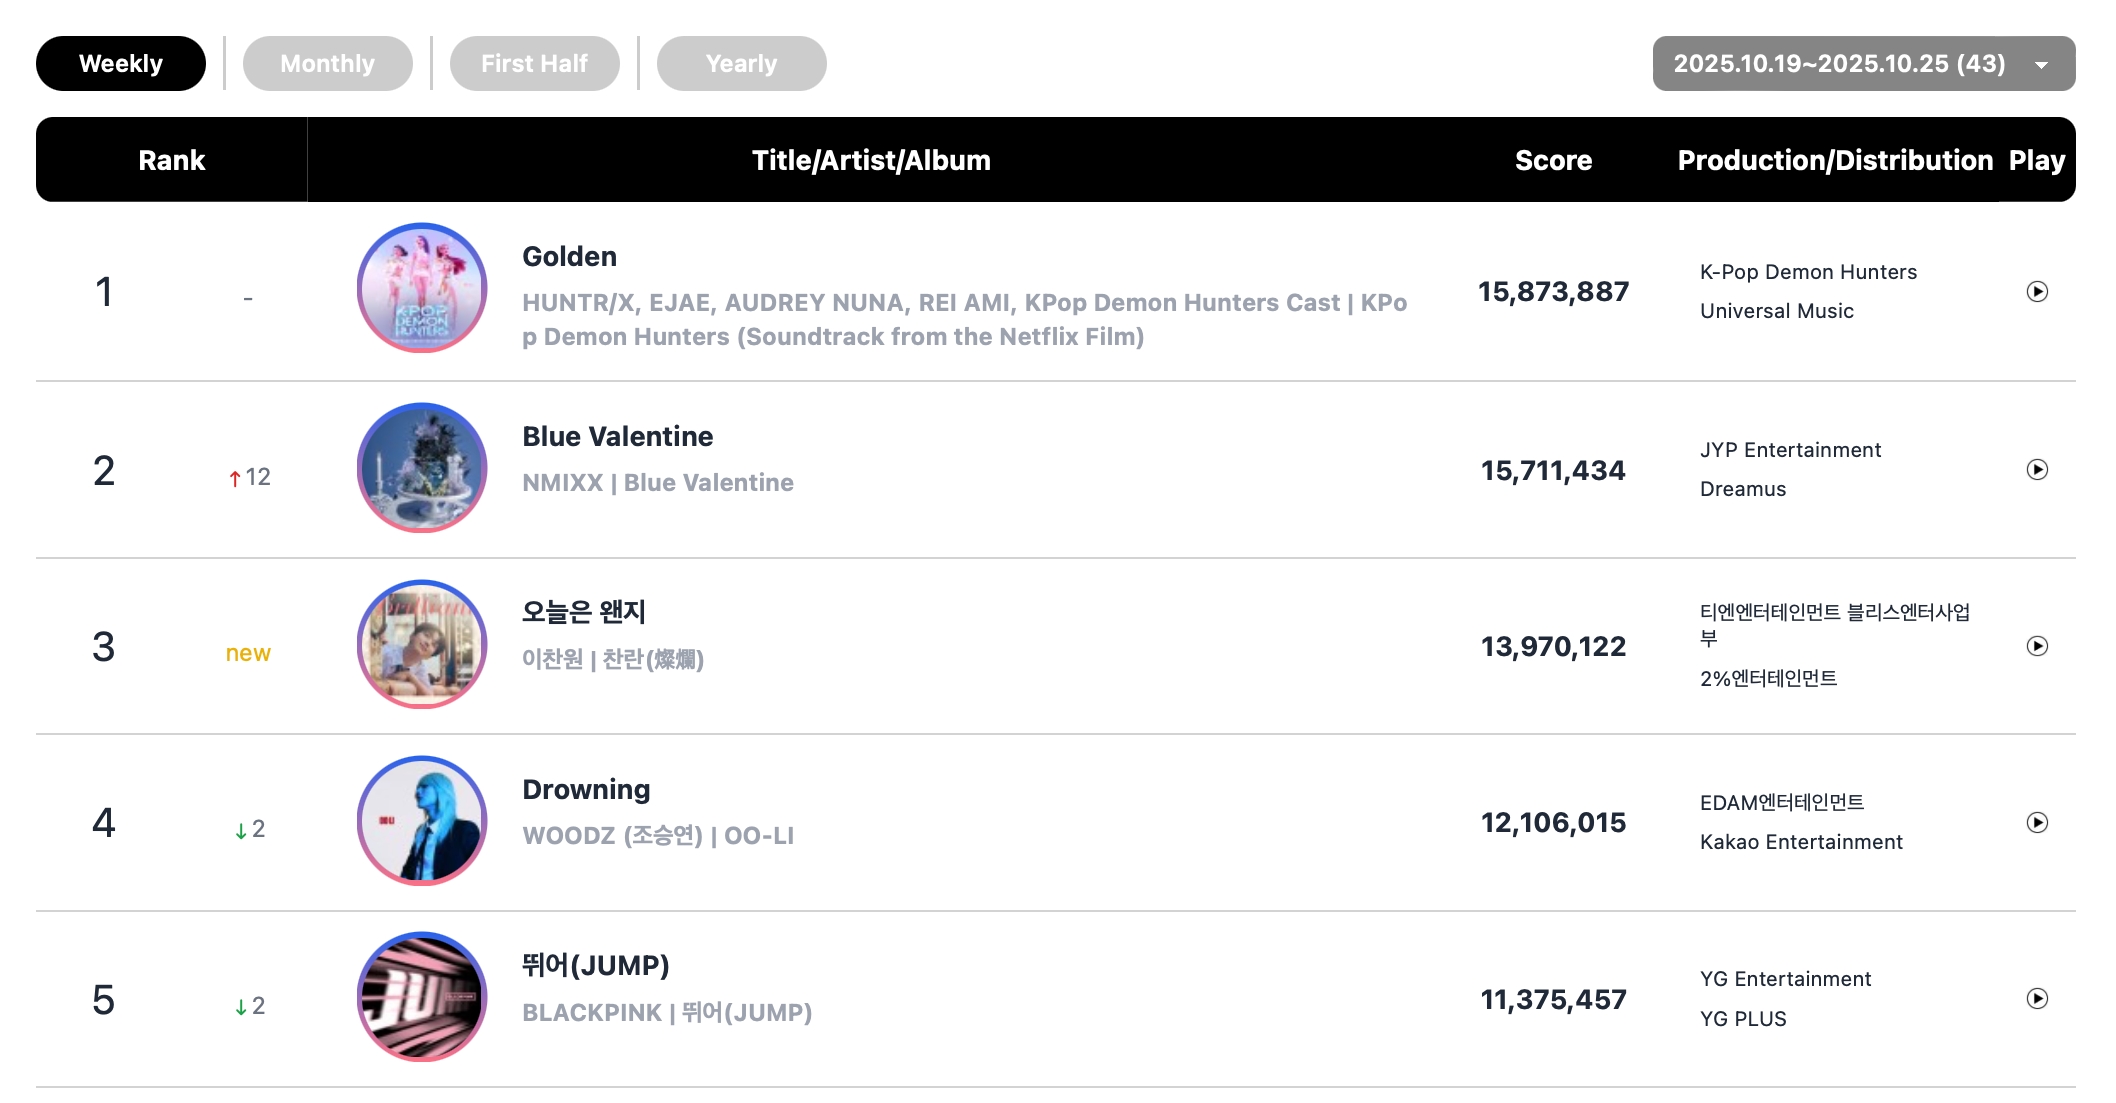Viewport: 2116px width, 1103px height.
Task: Select the Yearly chart tab
Action: pyautogui.click(x=741, y=64)
